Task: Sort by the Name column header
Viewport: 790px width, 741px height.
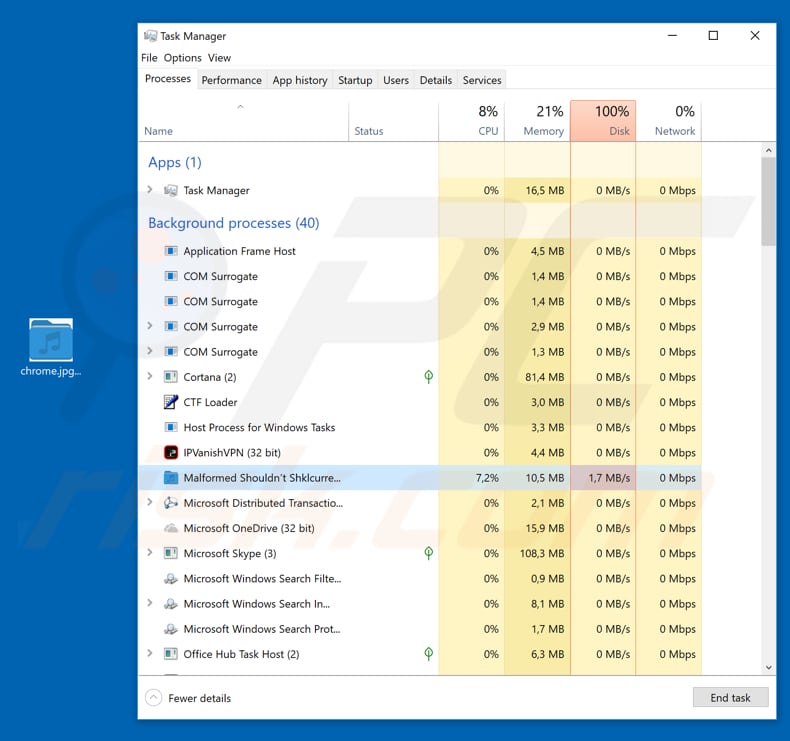Action: click(243, 121)
